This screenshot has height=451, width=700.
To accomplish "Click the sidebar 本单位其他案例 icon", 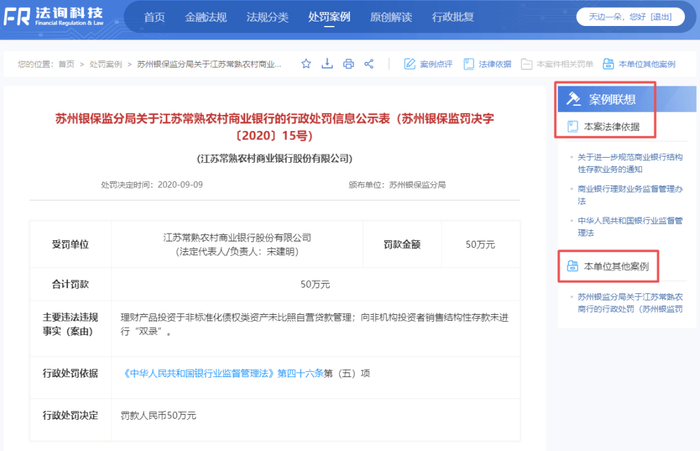I will coord(572,266).
